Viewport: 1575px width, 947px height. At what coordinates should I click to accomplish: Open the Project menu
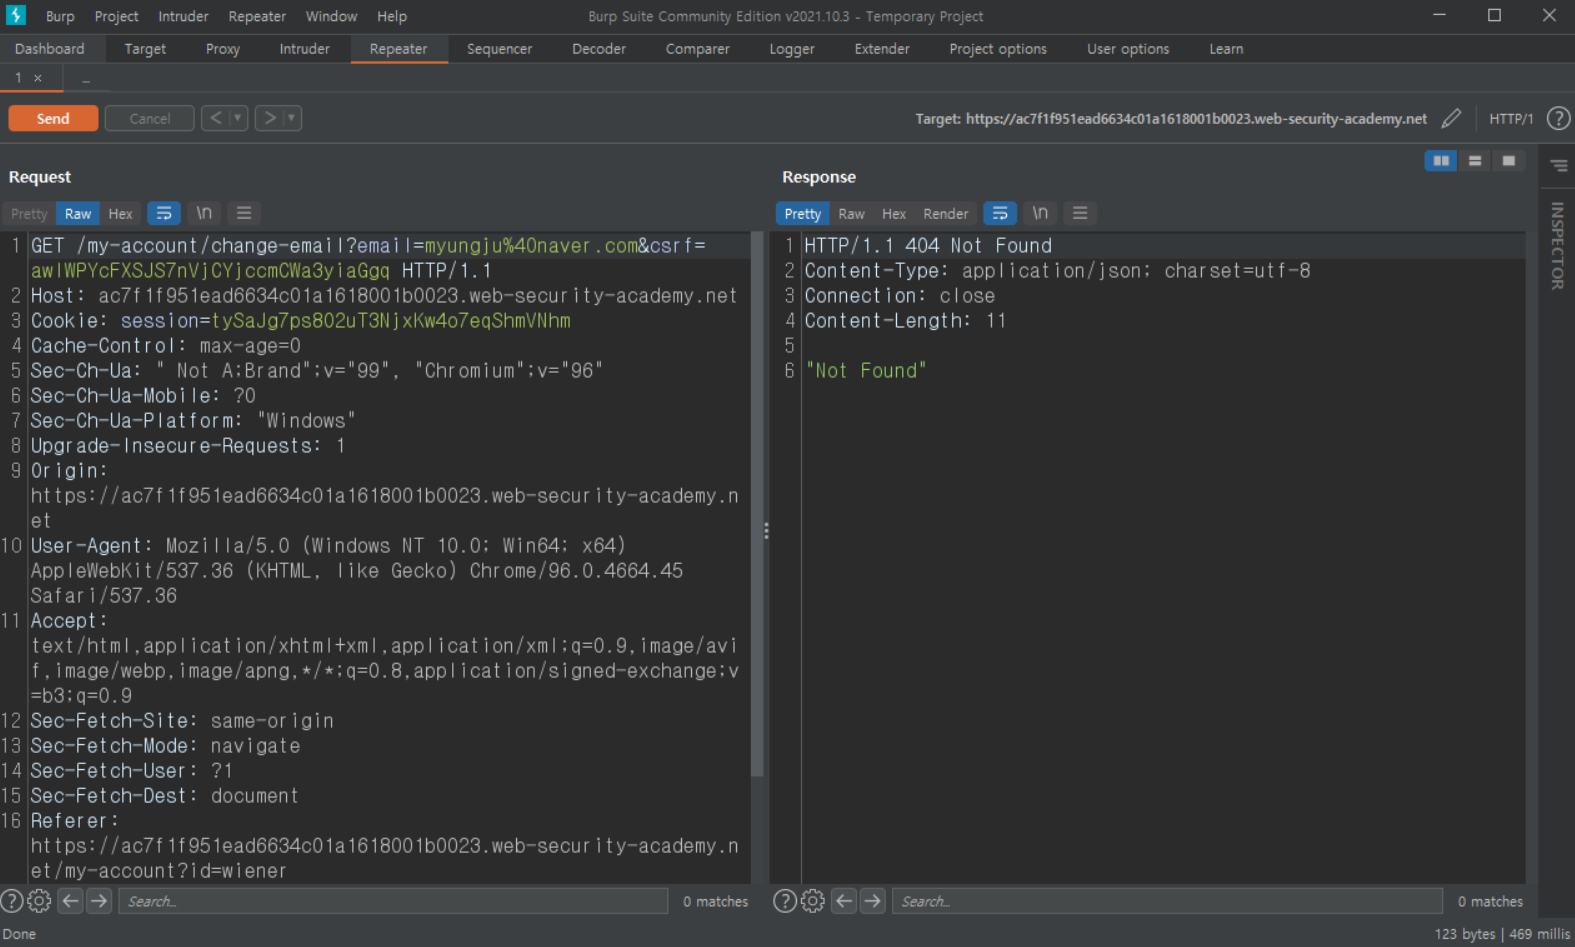coord(116,16)
